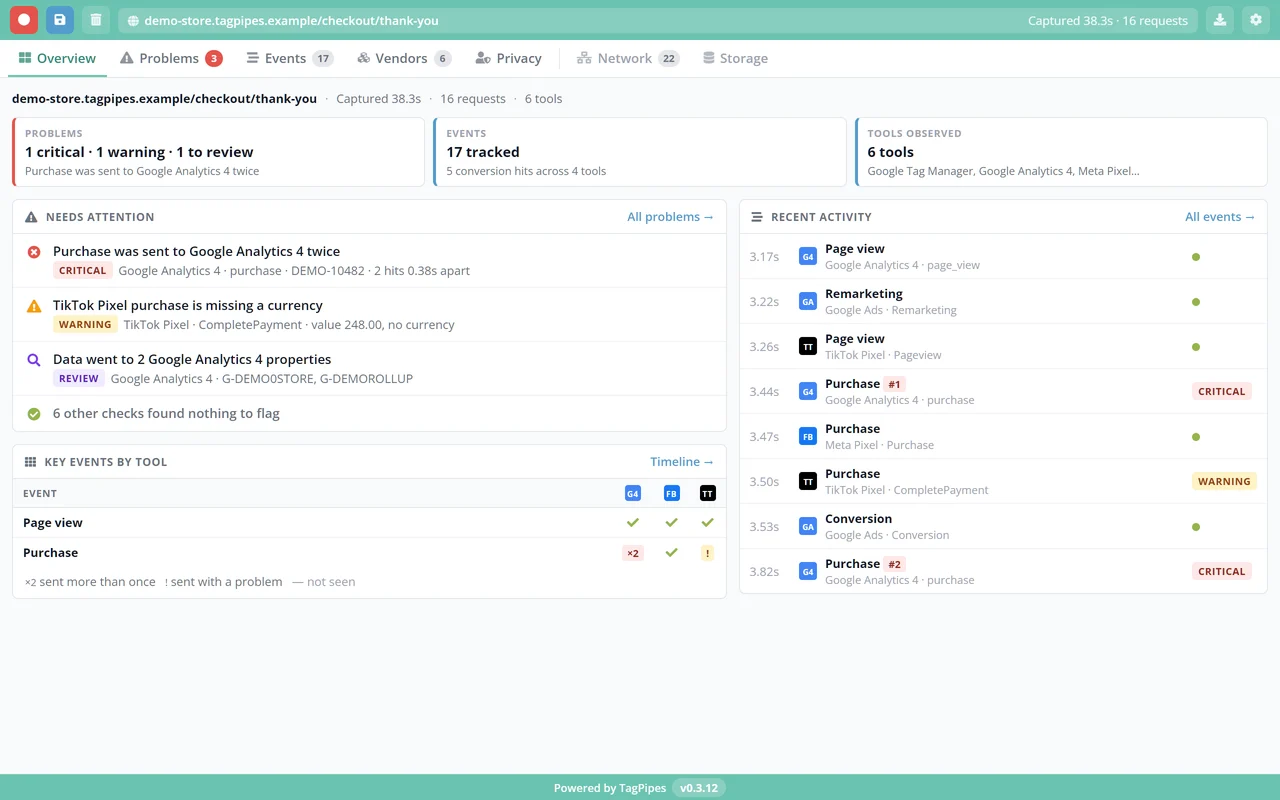Click the URL field in the top bar
The height and width of the screenshot is (800, 1280).
point(658,20)
